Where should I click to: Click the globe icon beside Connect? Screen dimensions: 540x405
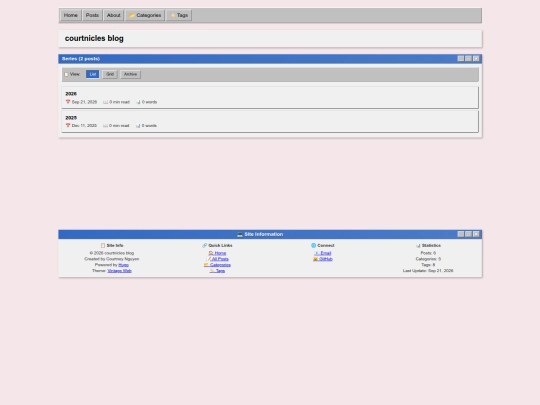313,246
